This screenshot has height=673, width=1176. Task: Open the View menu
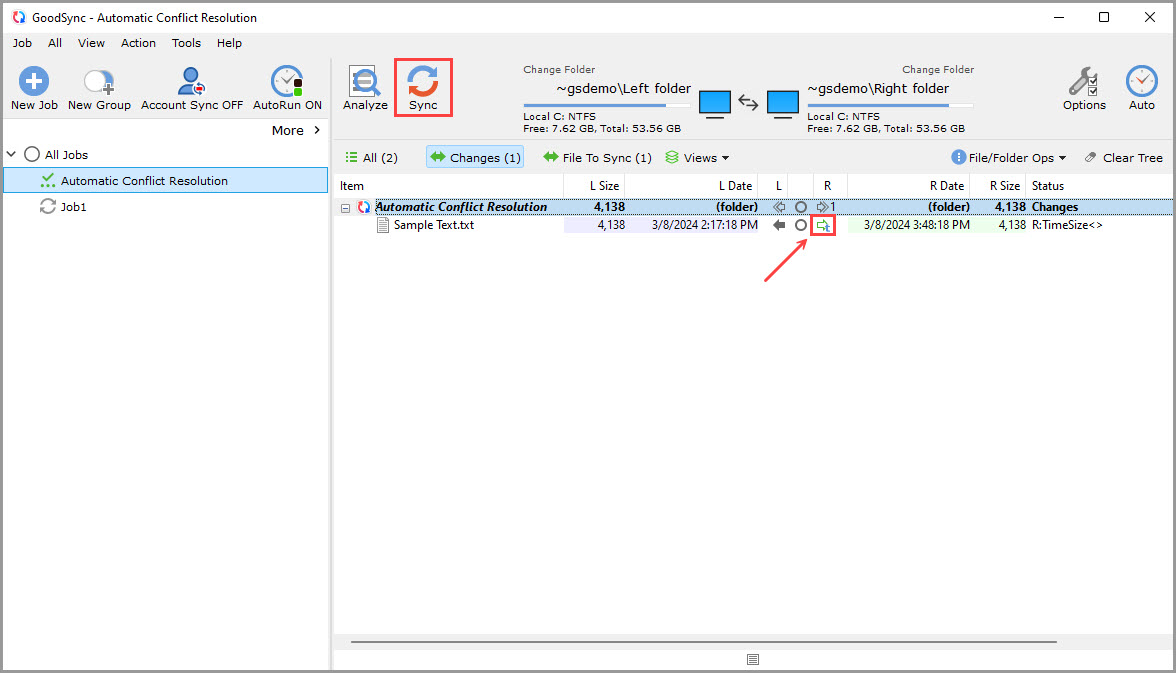pos(92,44)
